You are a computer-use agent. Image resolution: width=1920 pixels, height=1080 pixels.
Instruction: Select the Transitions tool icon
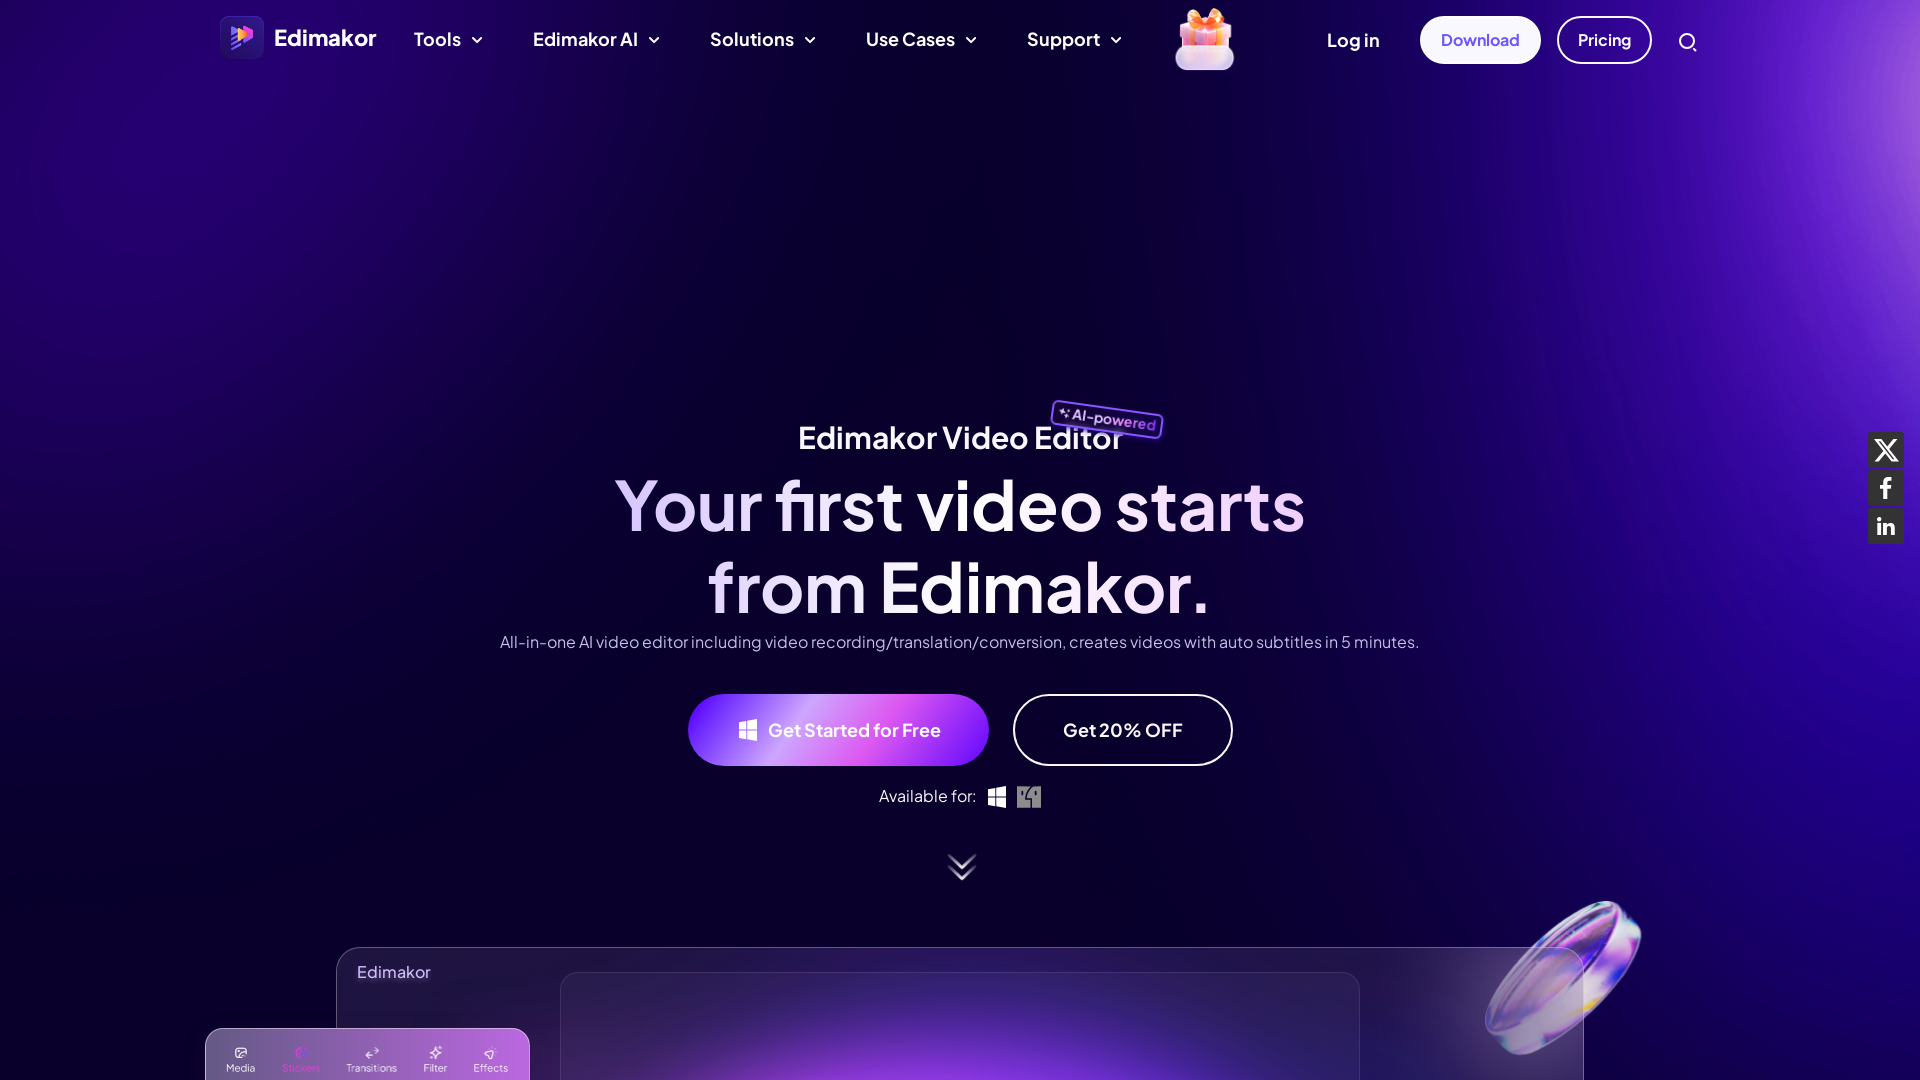[x=372, y=1052]
